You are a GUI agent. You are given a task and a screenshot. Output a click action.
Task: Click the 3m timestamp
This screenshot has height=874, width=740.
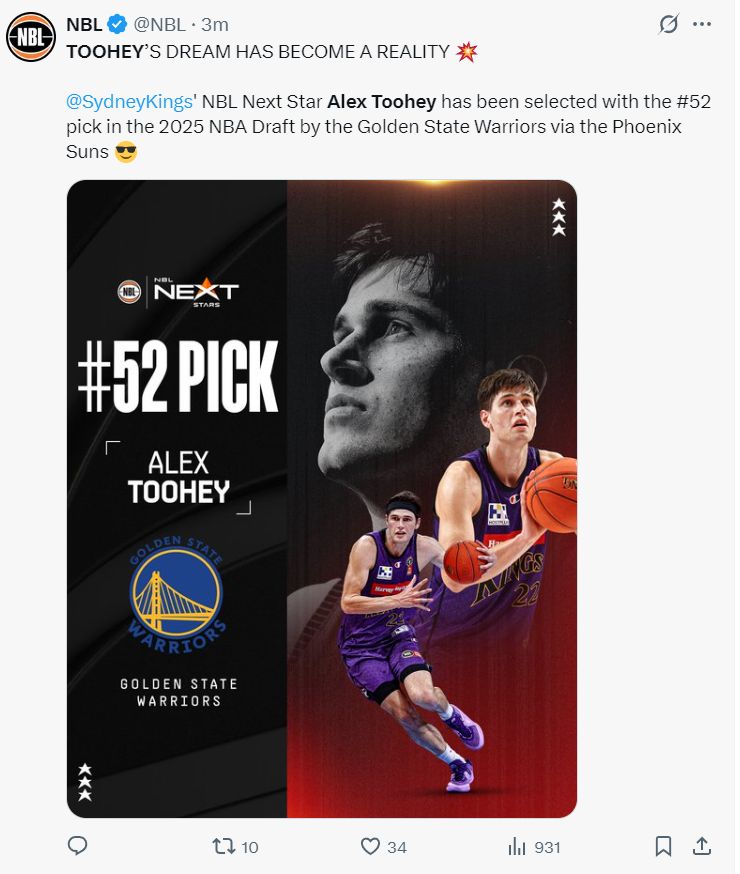215,25
